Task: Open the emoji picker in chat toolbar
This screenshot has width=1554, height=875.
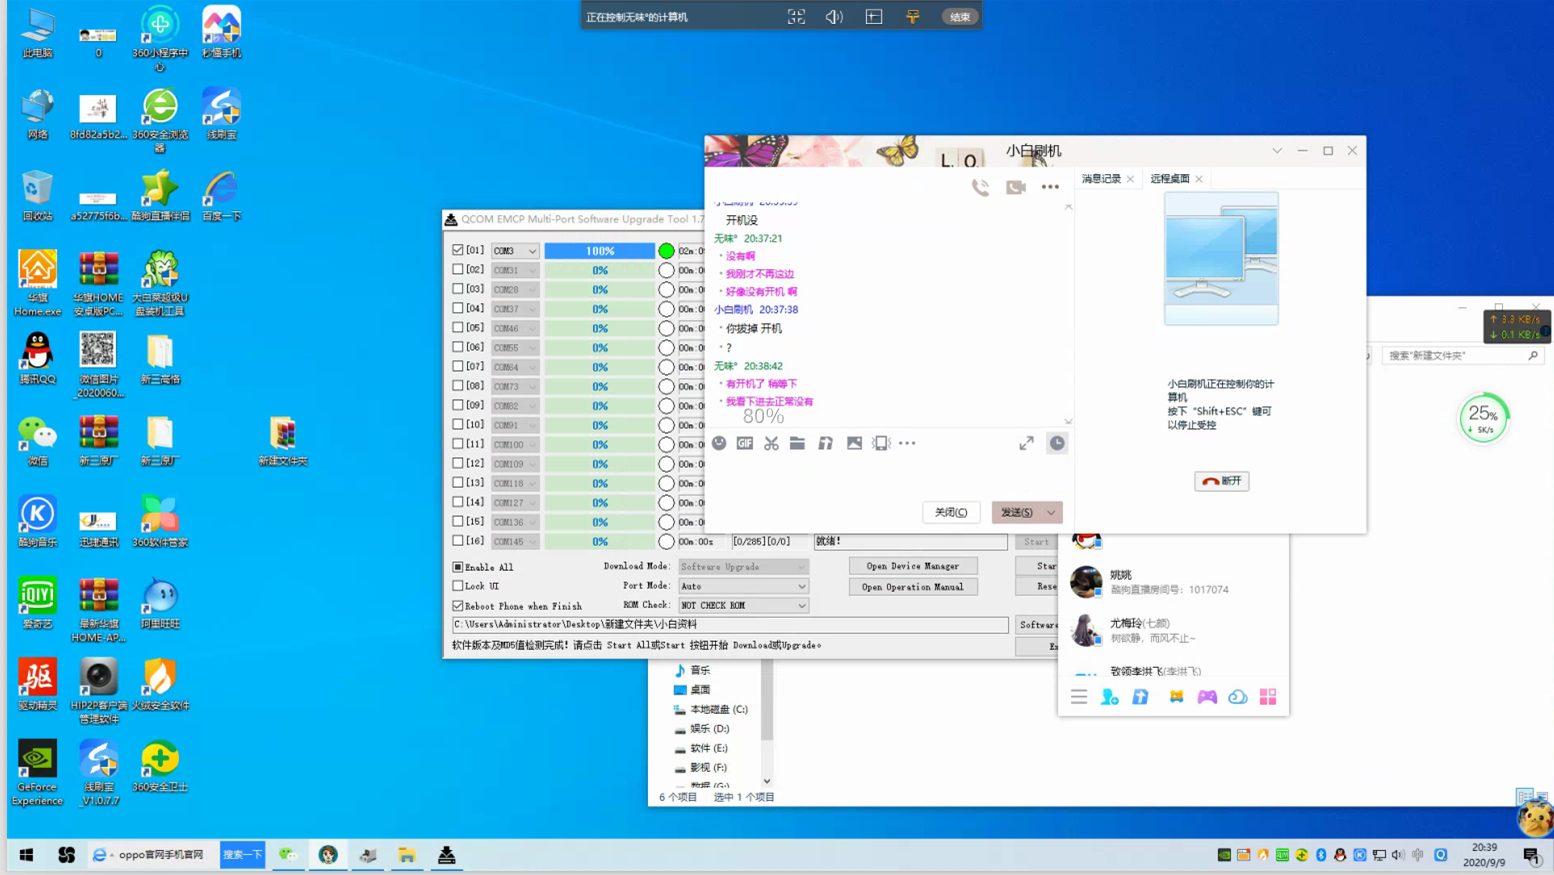Action: tap(719, 443)
